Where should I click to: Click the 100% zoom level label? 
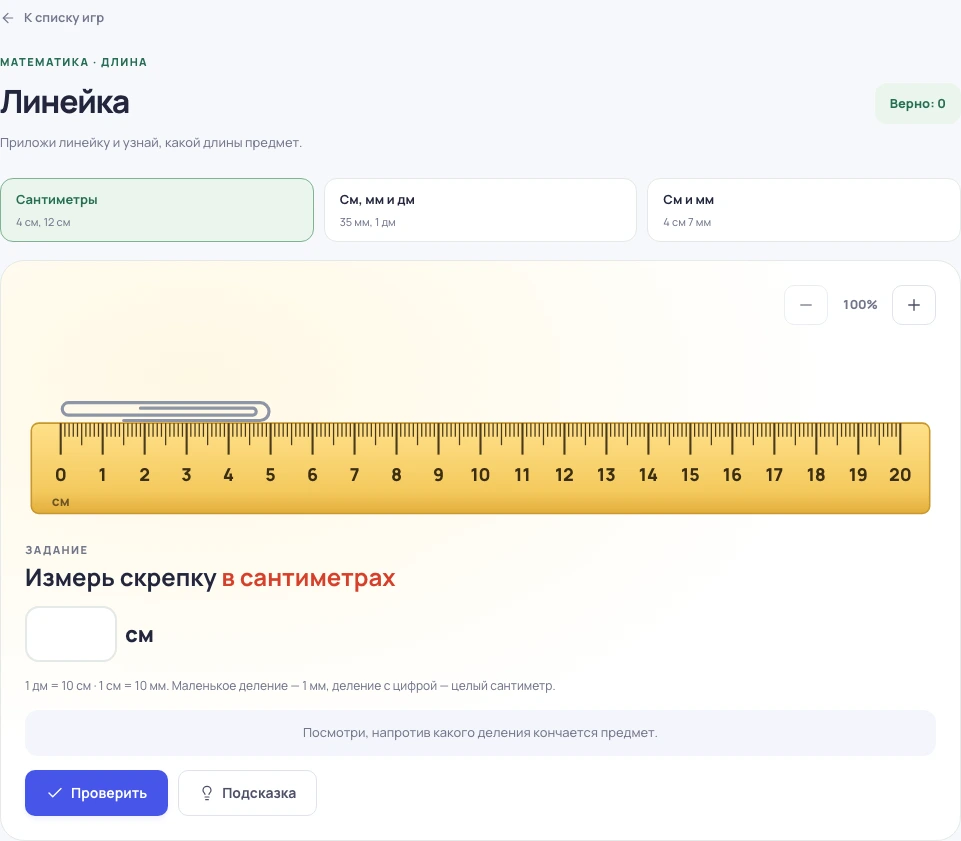pyautogui.click(x=860, y=305)
